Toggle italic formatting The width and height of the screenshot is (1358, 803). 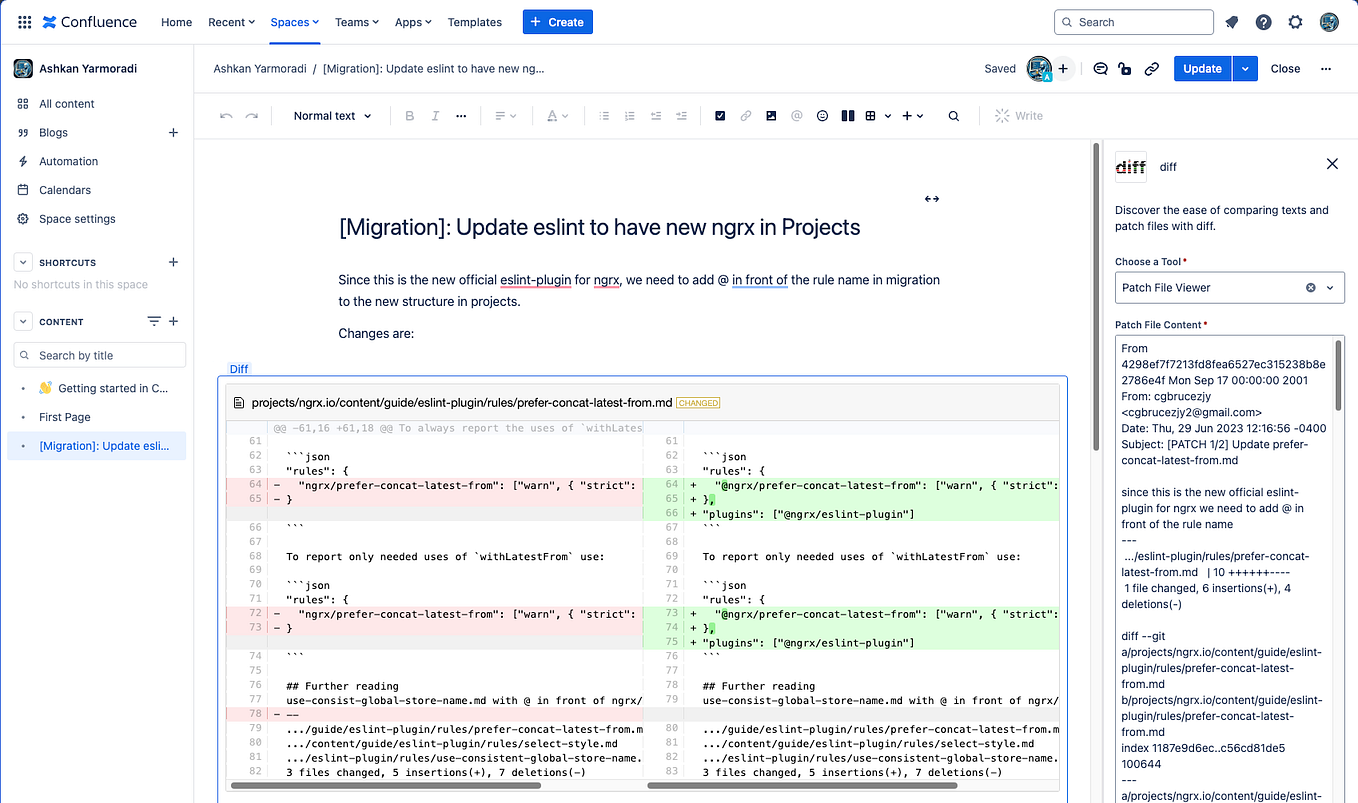tap(435, 116)
